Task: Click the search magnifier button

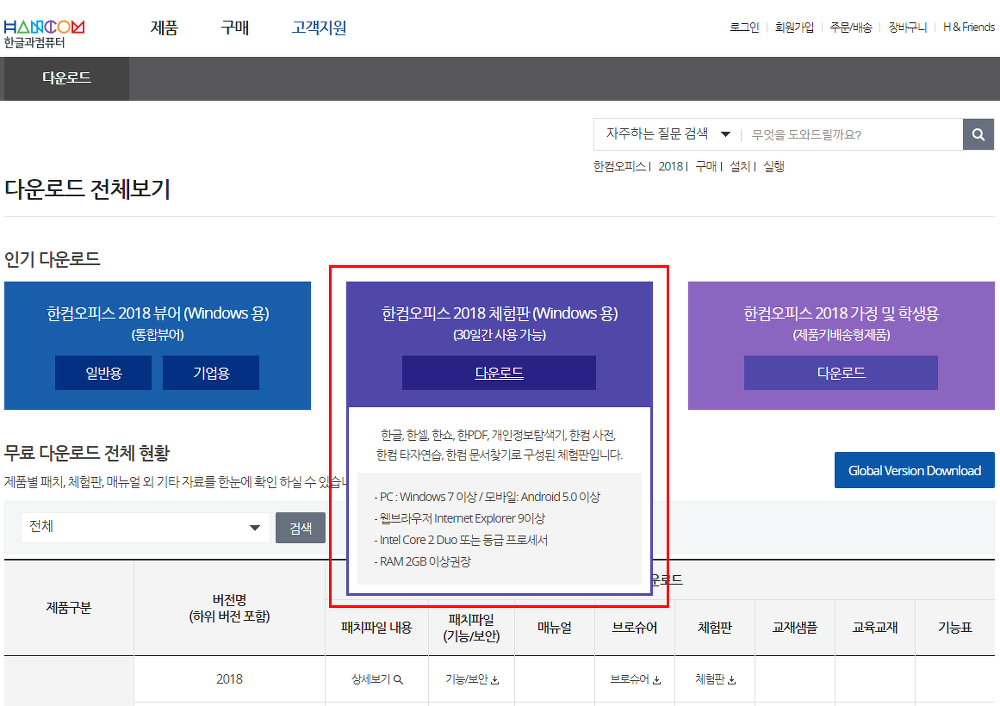Action: pyautogui.click(x=978, y=135)
